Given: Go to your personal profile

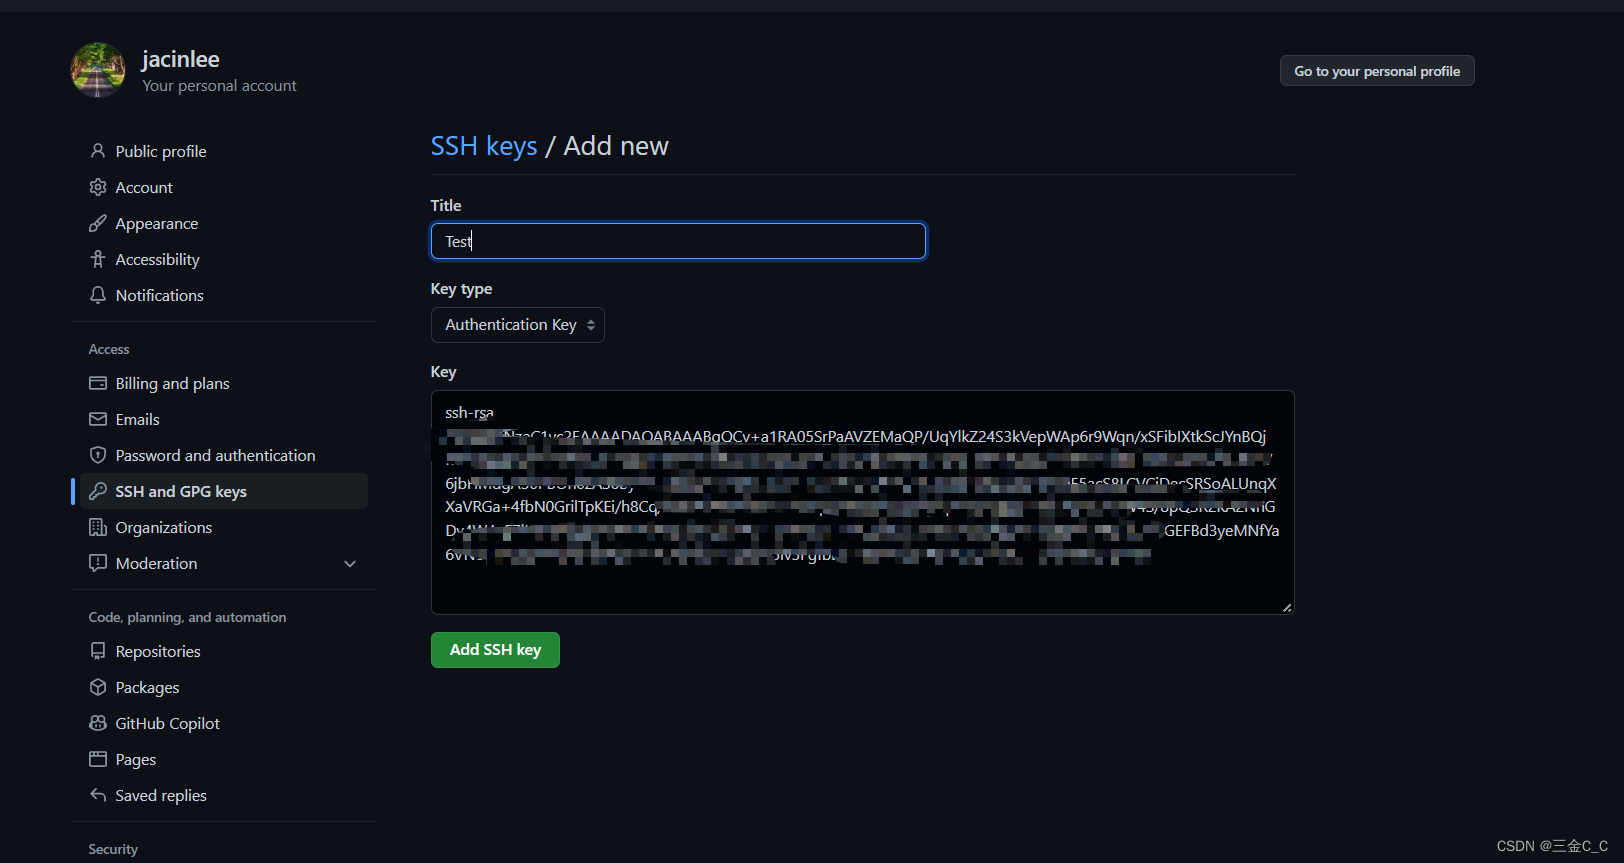Looking at the screenshot, I should point(1377,71).
